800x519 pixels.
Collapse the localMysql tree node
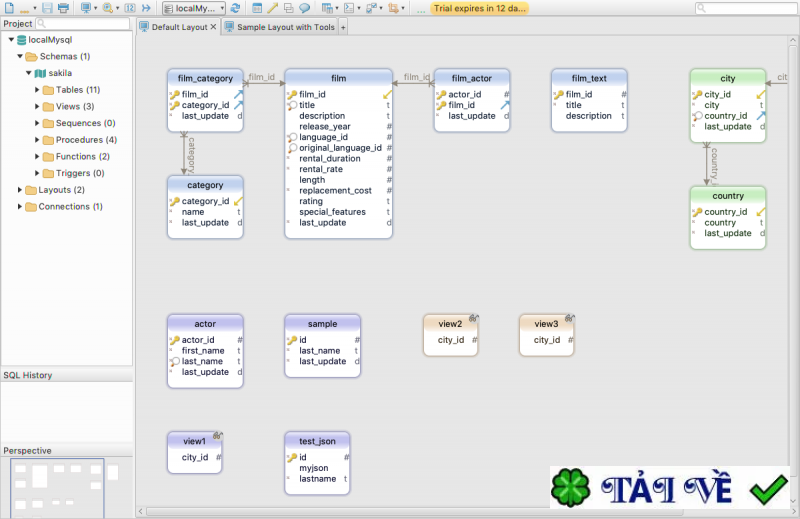point(11,39)
